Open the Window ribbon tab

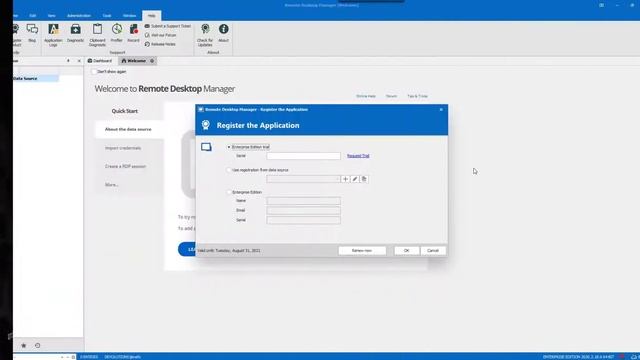[129, 16]
